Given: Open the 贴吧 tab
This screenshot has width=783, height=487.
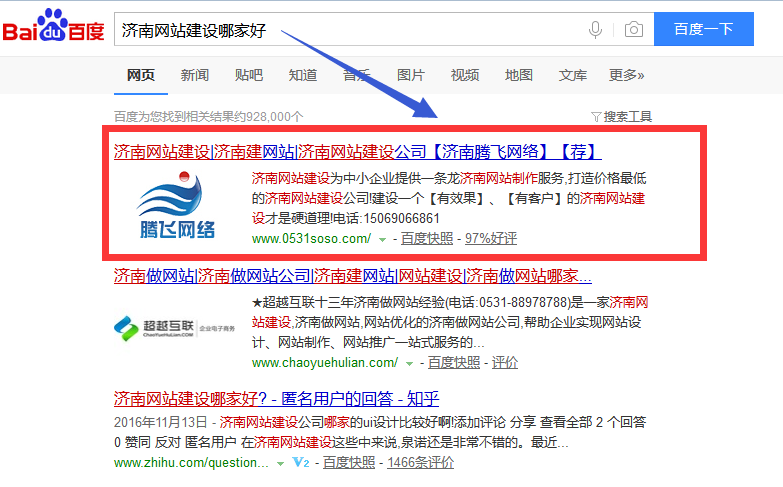Looking at the screenshot, I should 249,75.
